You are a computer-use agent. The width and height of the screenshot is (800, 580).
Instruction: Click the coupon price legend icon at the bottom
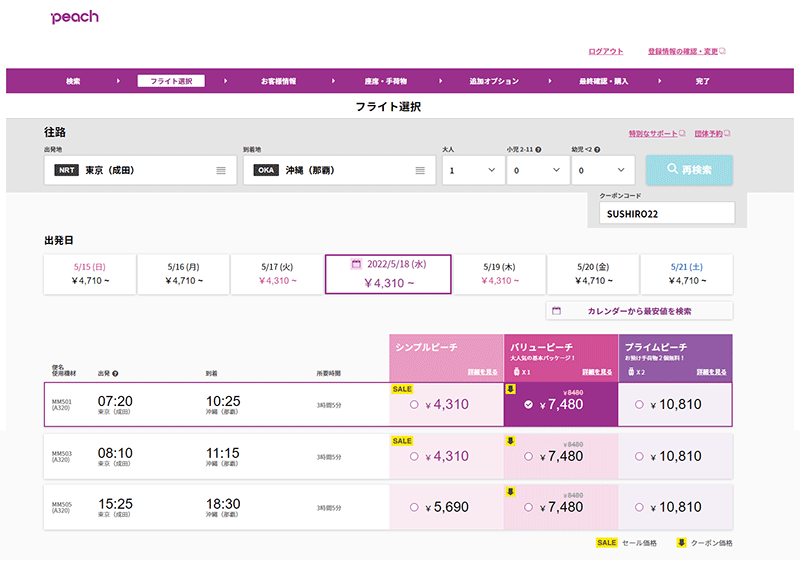[x=681, y=543]
